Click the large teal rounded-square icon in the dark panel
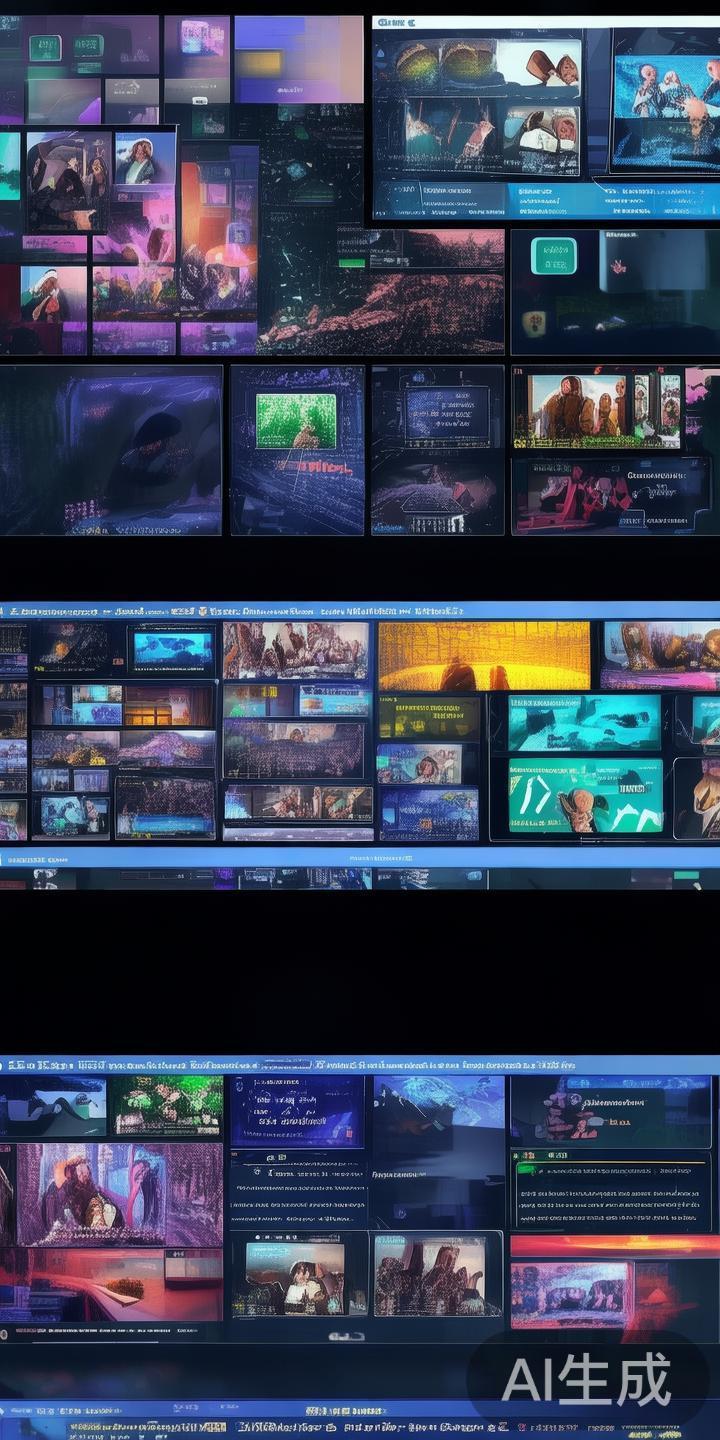Viewport: 720px width, 1440px height. click(553, 256)
